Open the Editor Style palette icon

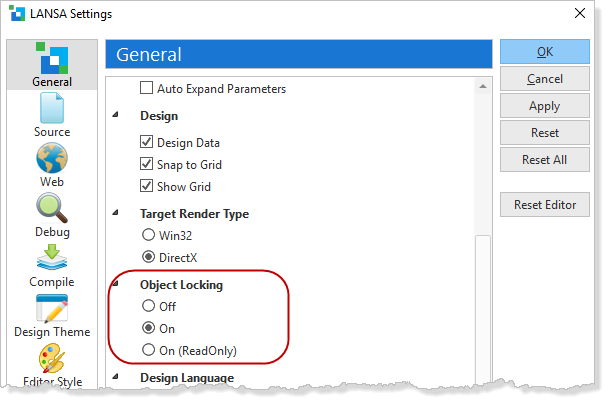pyautogui.click(x=52, y=358)
